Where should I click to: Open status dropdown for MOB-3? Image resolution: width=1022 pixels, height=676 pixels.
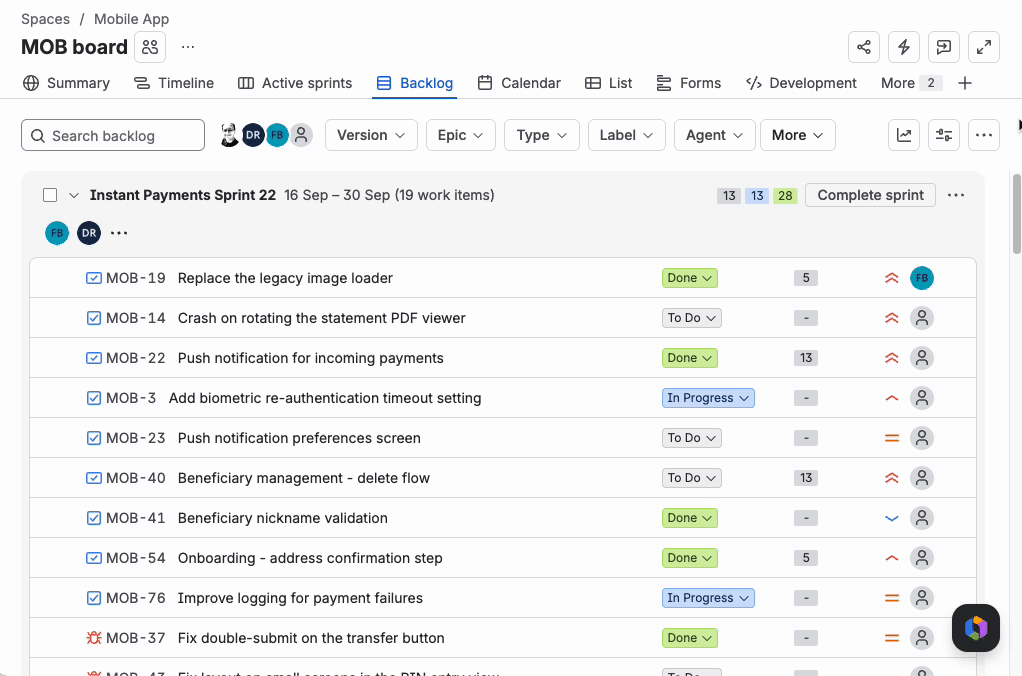[x=708, y=398]
